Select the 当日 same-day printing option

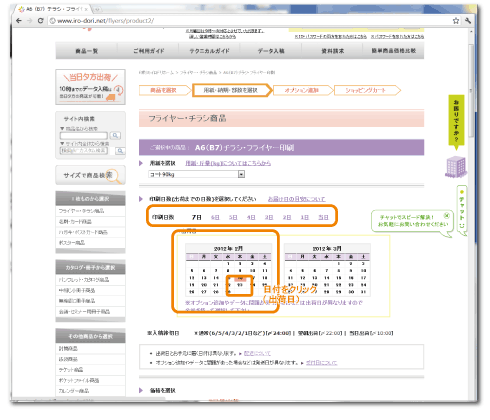(323, 217)
